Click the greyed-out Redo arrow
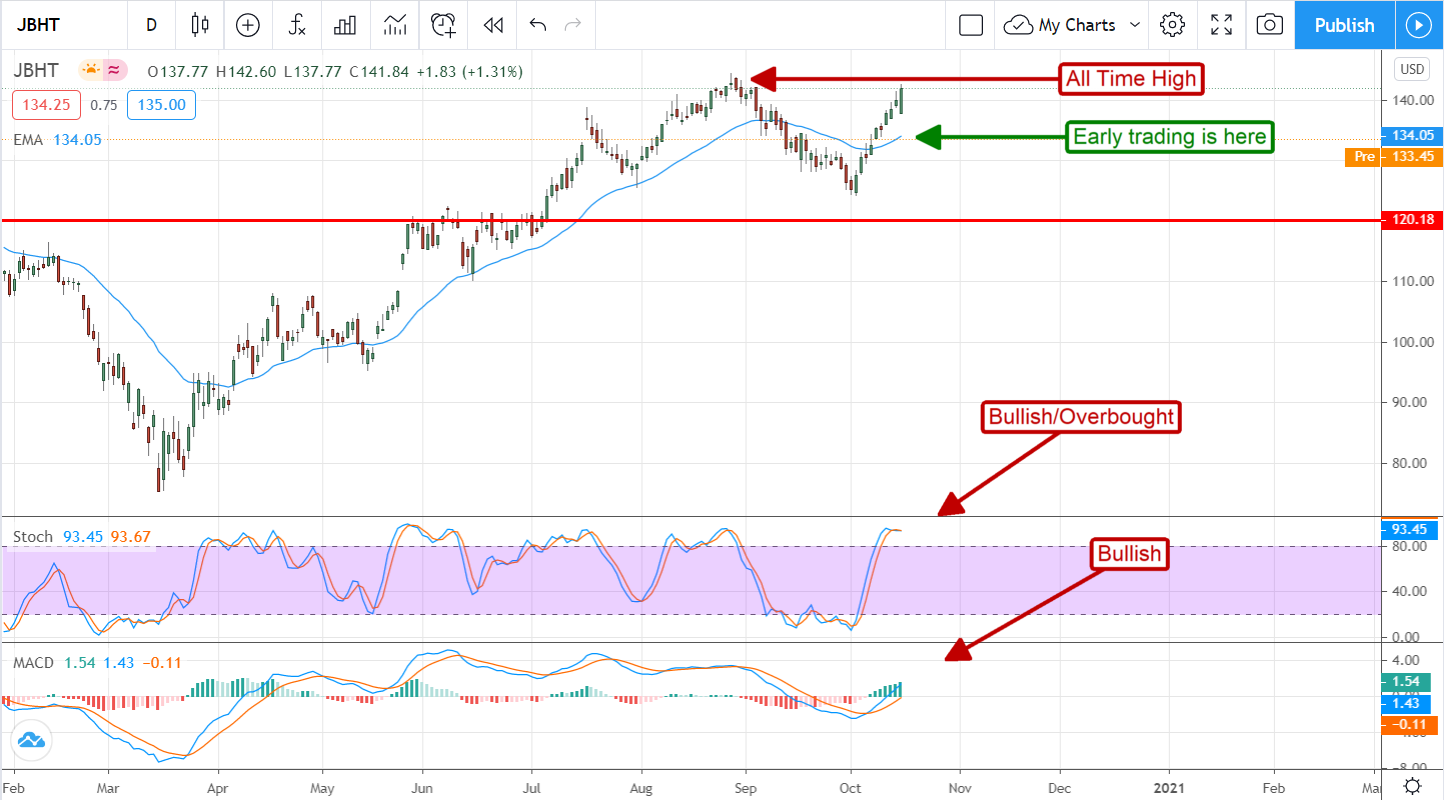The width and height of the screenshot is (1444, 800). (573, 25)
